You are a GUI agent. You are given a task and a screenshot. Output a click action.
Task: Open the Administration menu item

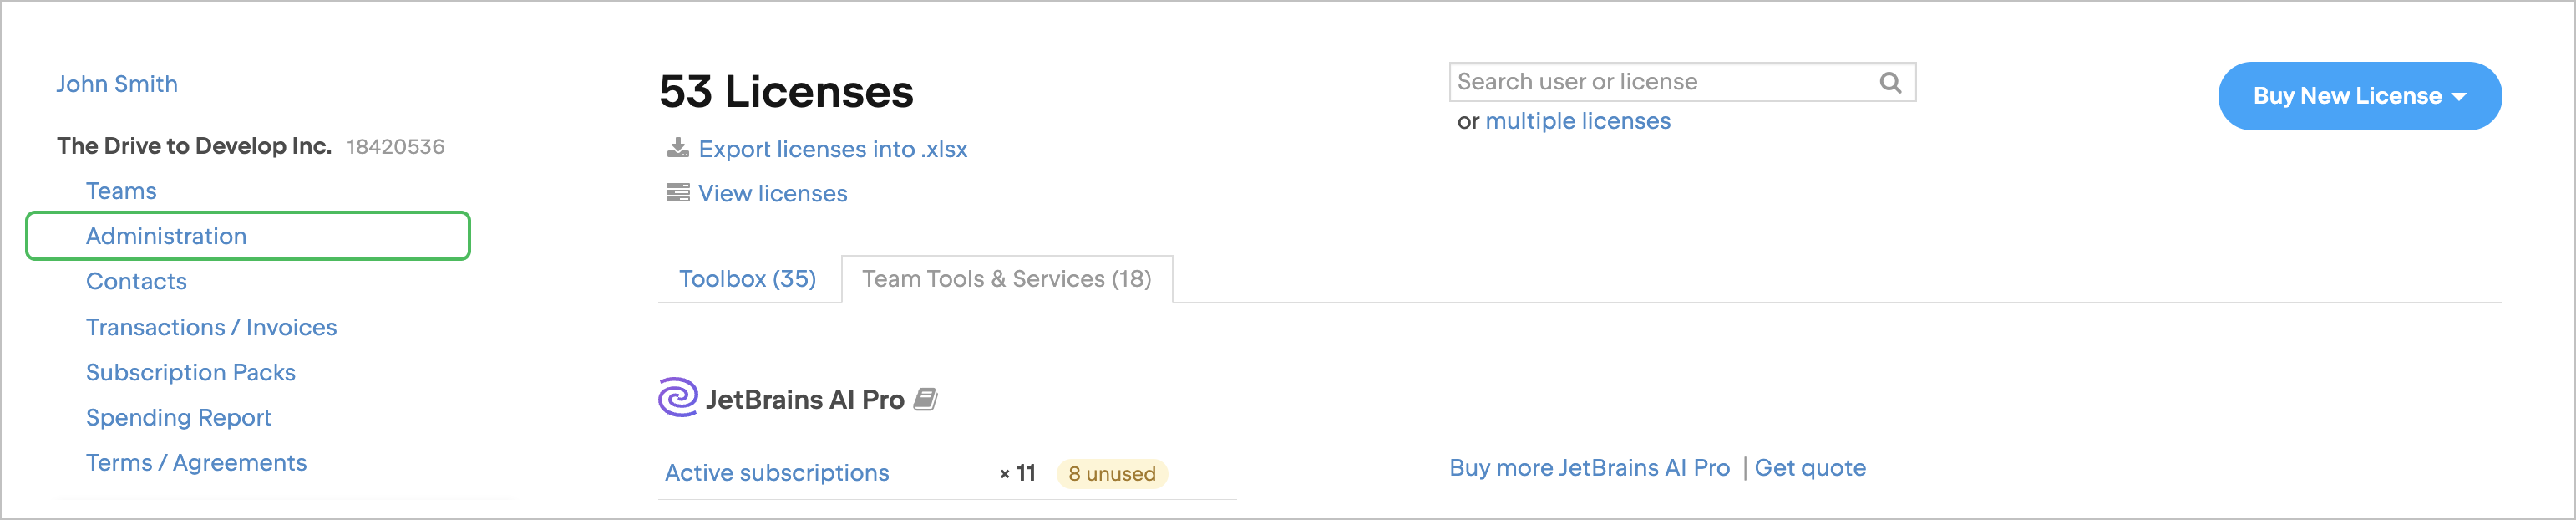pyautogui.click(x=166, y=236)
